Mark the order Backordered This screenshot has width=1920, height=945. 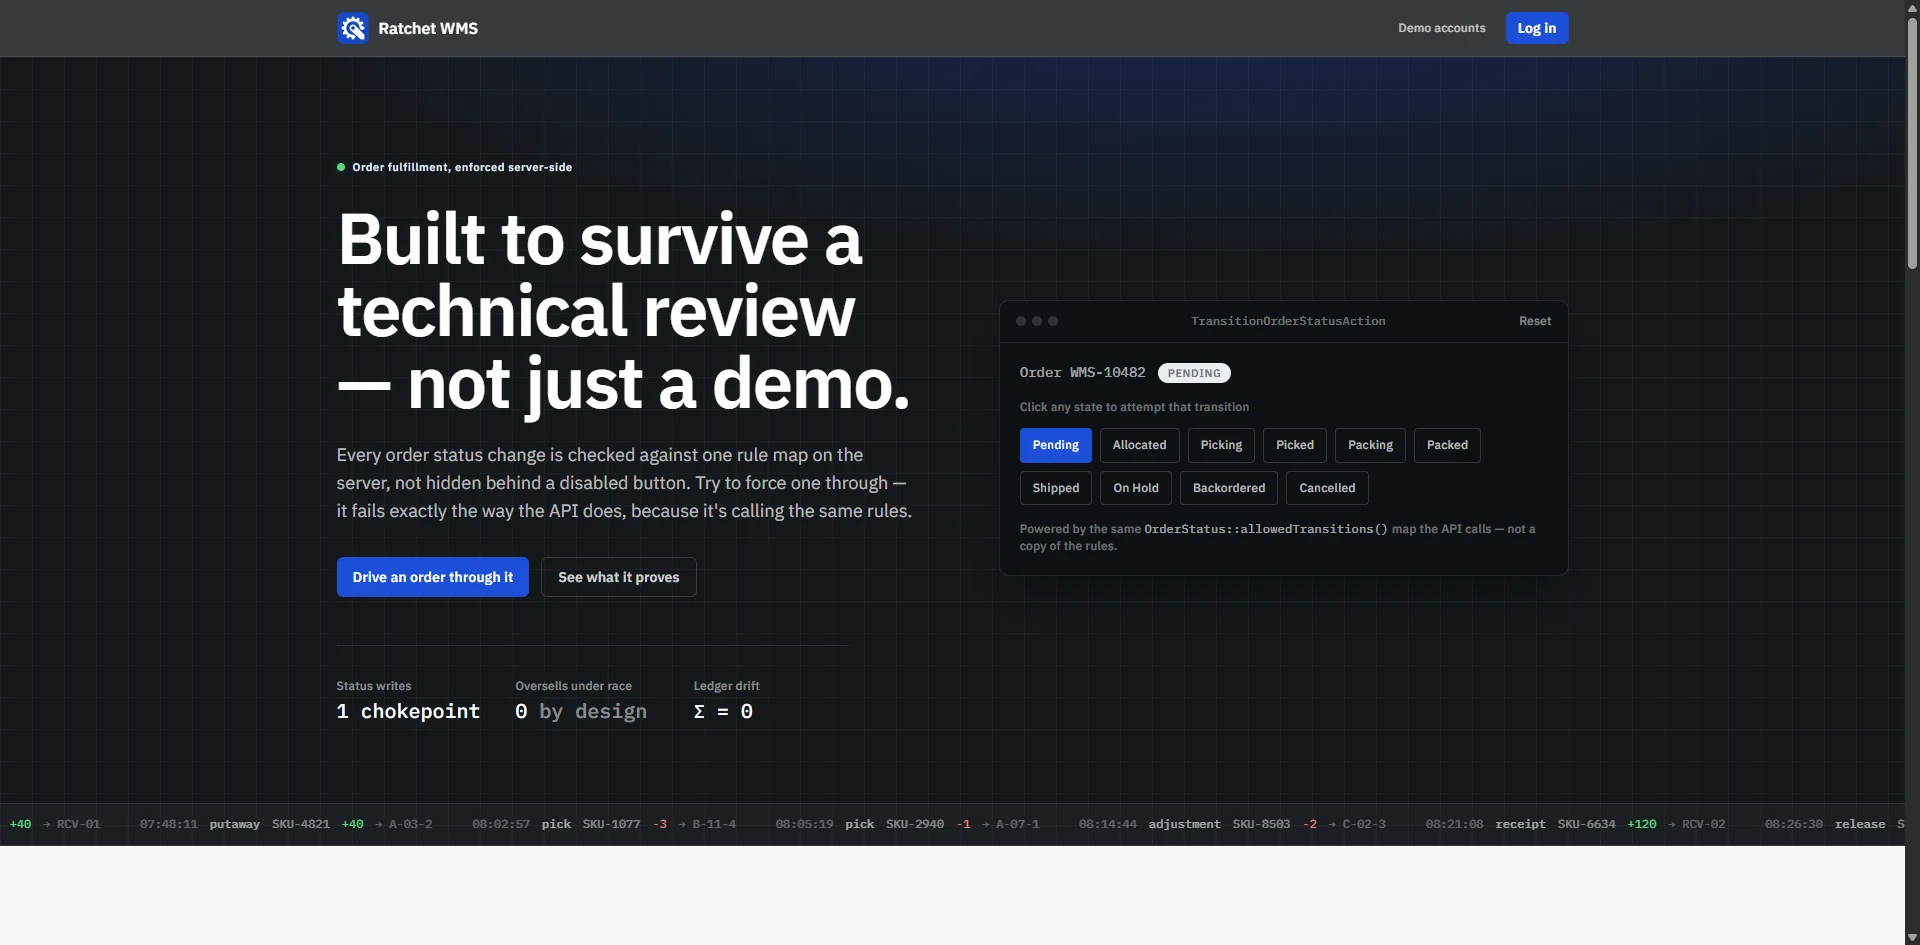[x=1229, y=488]
